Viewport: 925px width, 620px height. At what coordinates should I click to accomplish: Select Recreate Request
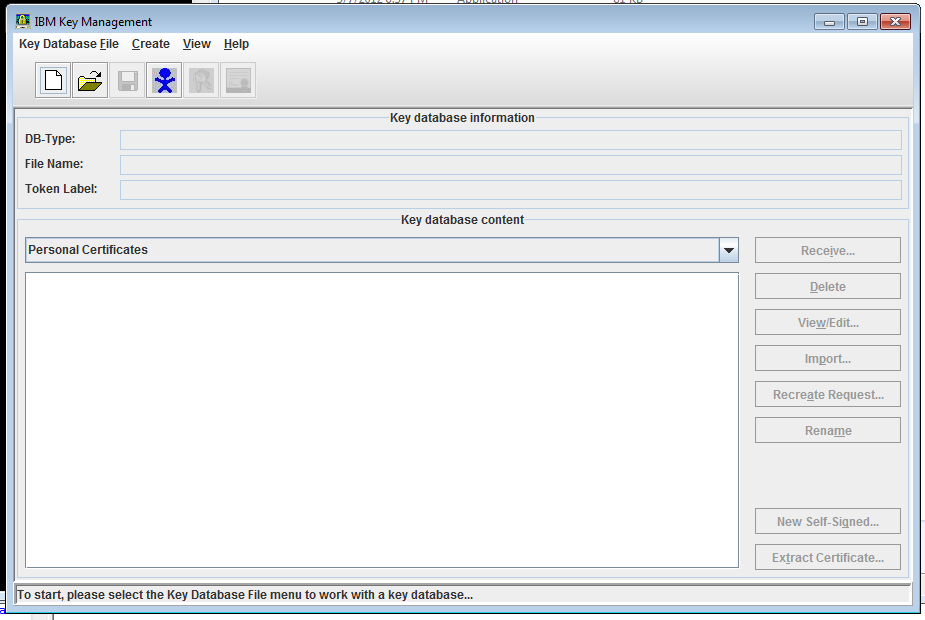pyautogui.click(x=827, y=394)
